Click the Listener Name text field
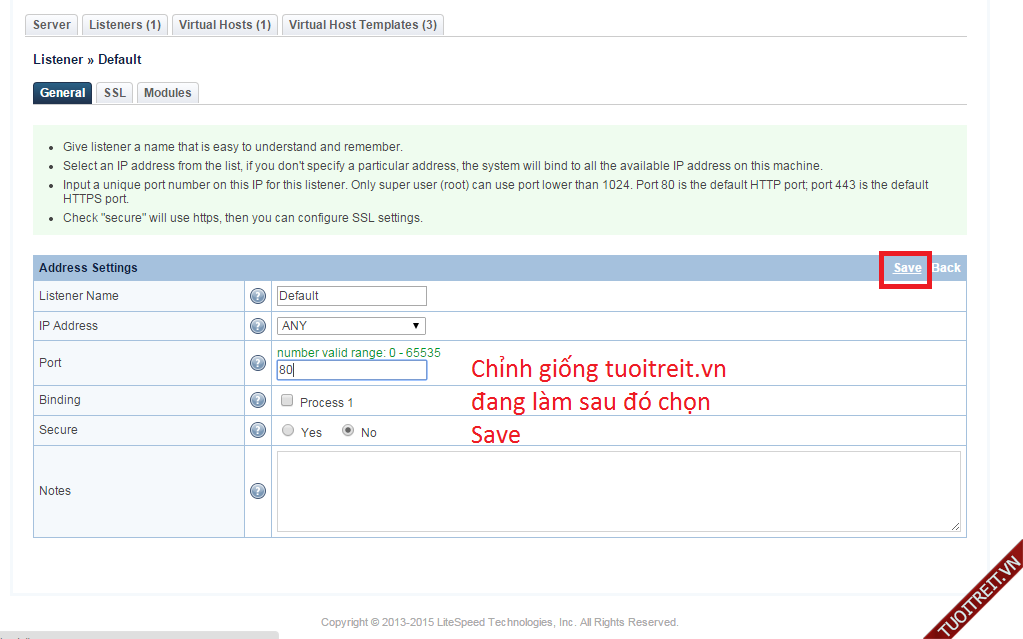This screenshot has width=1023, height=639. [351, 296]
